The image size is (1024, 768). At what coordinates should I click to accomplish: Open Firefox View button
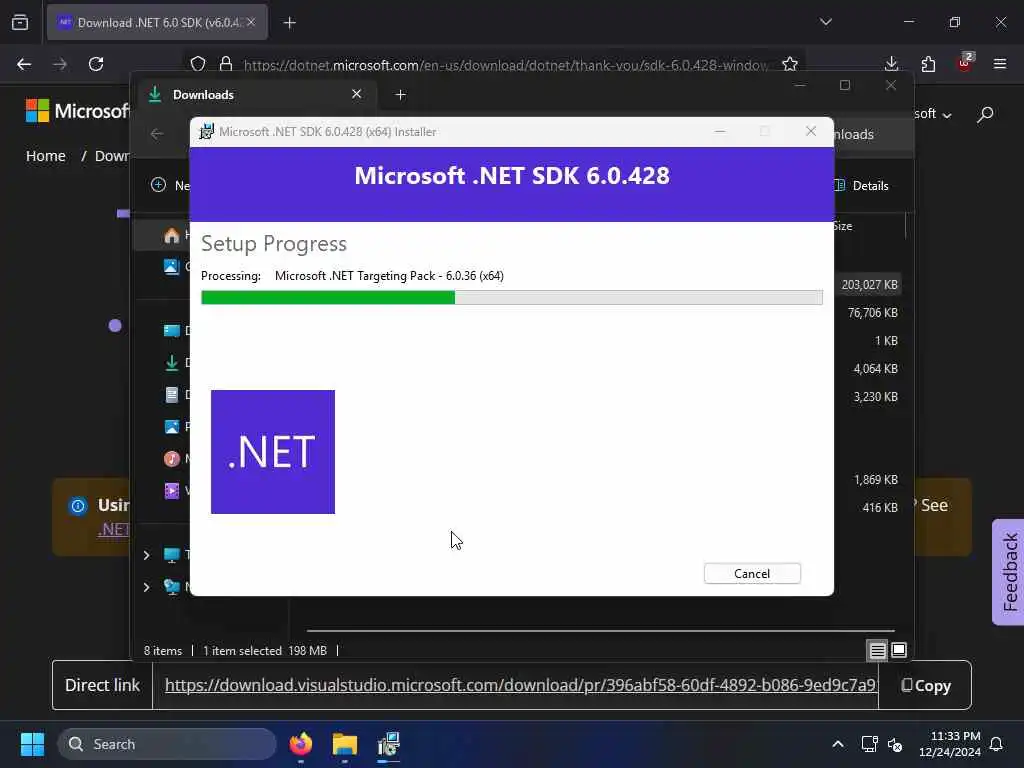[x=20, y=22]
